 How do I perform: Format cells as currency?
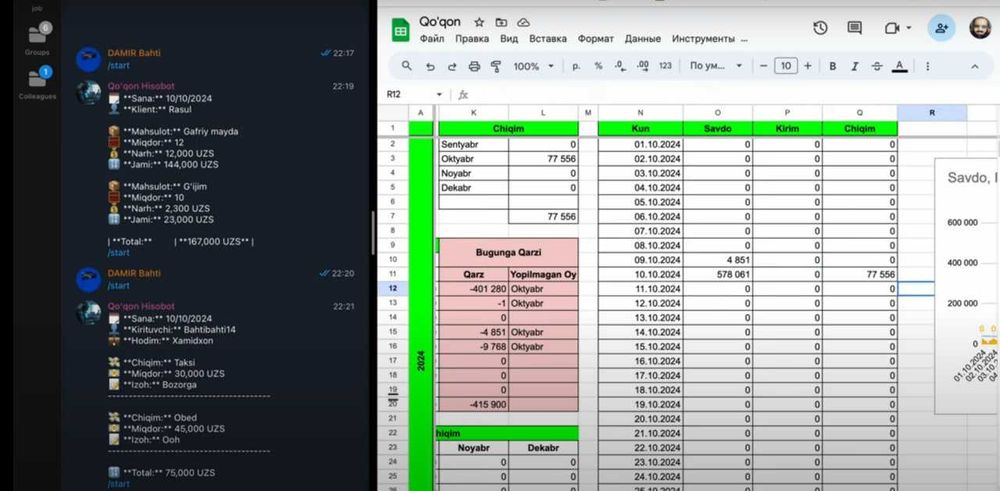pos(577,66)
